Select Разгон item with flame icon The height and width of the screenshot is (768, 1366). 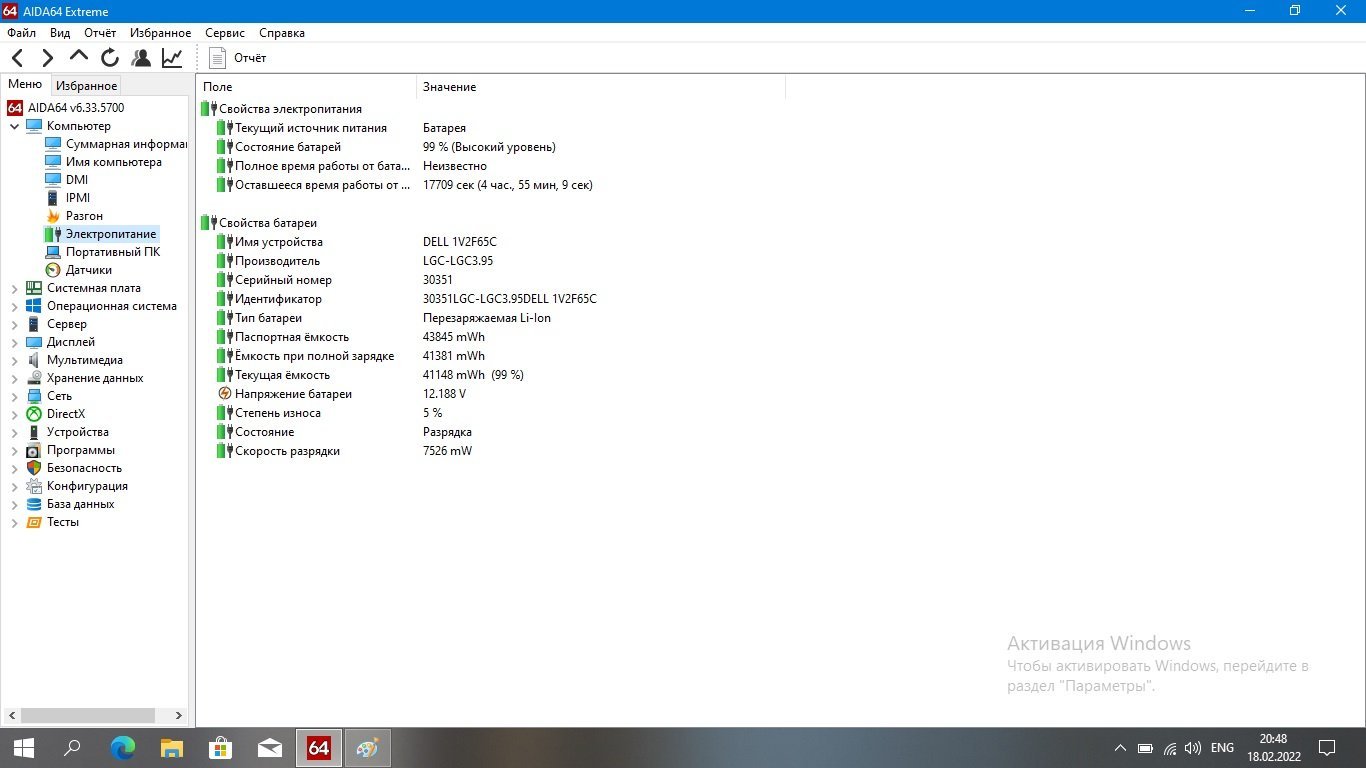tap(84, 216)
